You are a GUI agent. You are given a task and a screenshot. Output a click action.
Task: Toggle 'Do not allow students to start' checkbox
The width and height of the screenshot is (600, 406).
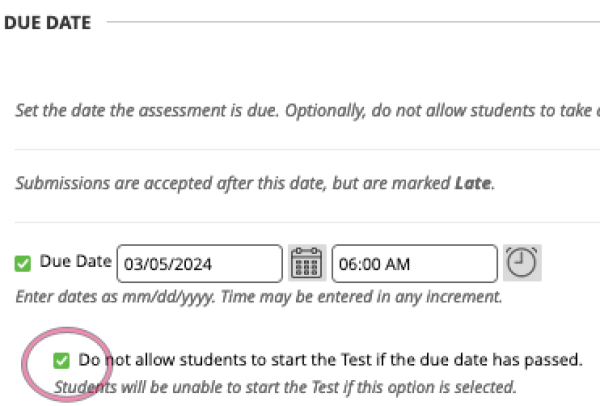click(x=61, y=360)
